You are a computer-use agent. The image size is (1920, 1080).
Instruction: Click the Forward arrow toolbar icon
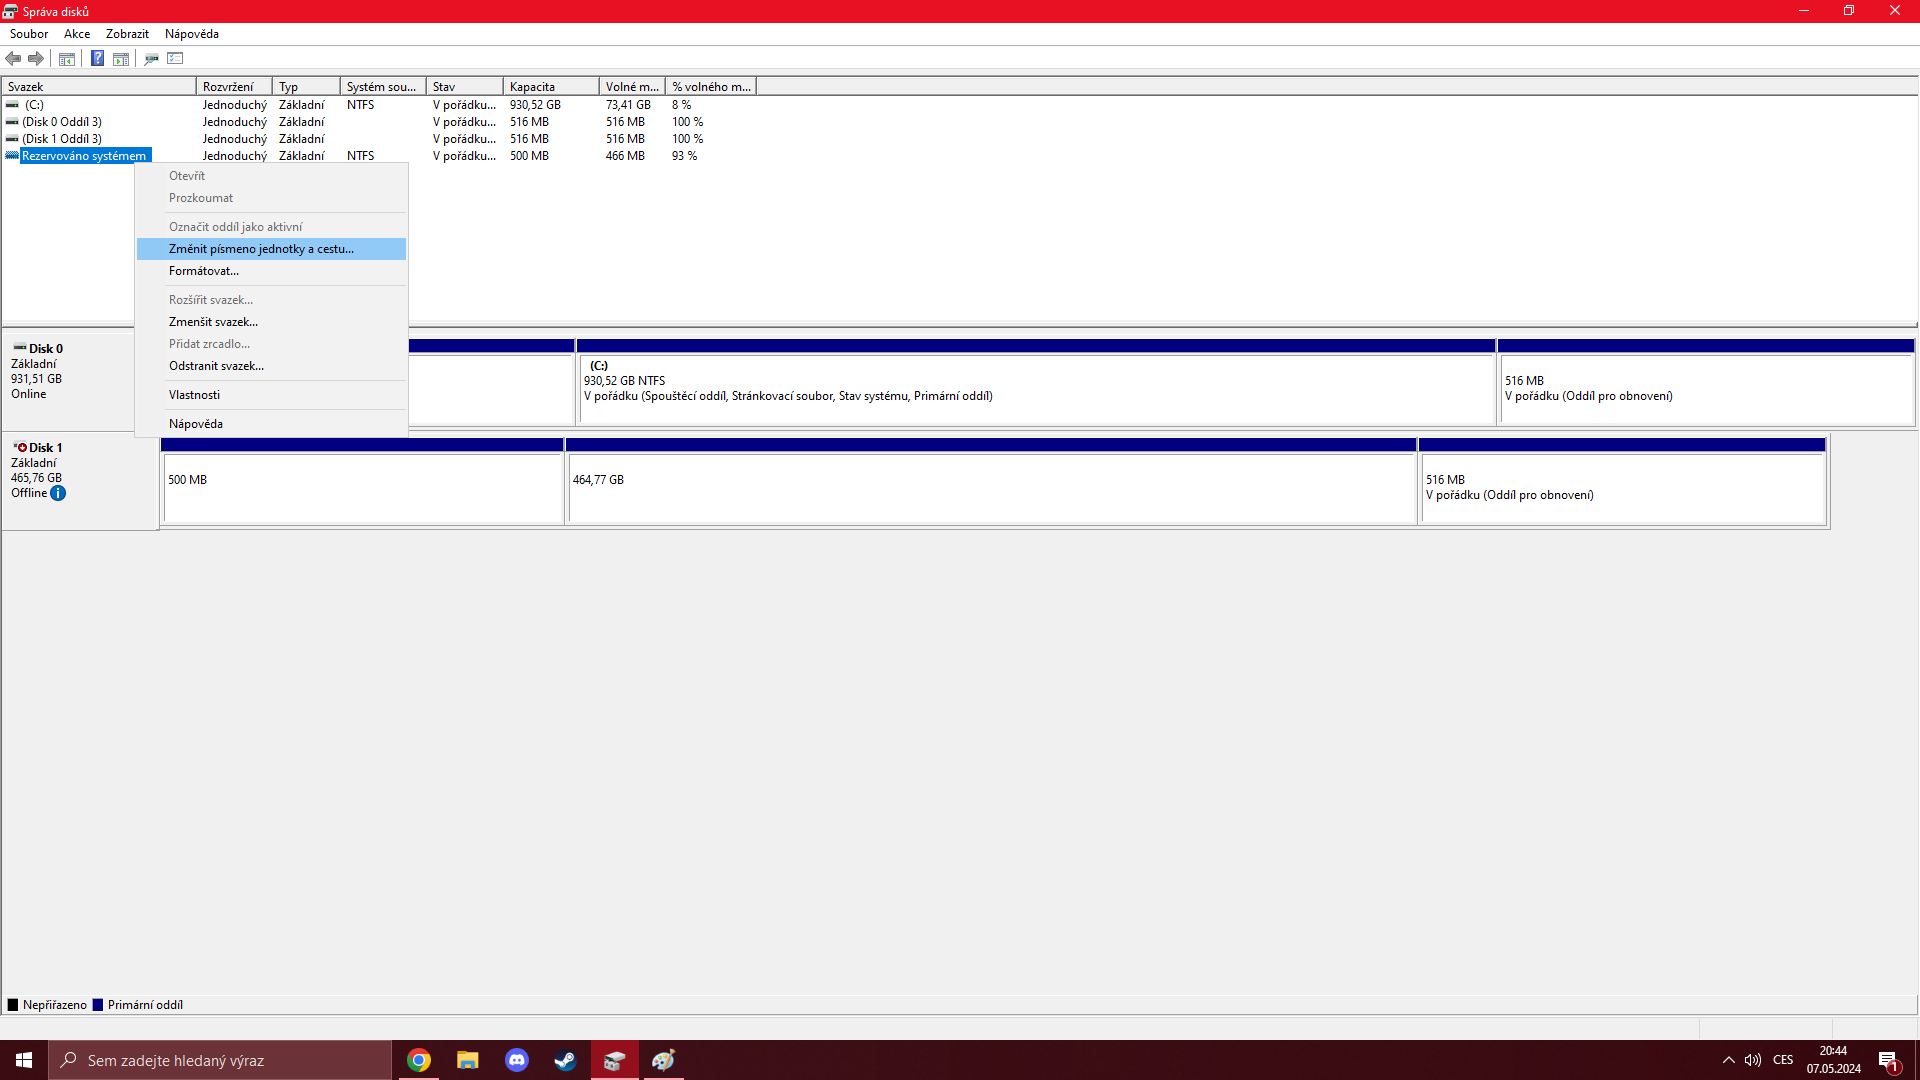pos(36,59)
